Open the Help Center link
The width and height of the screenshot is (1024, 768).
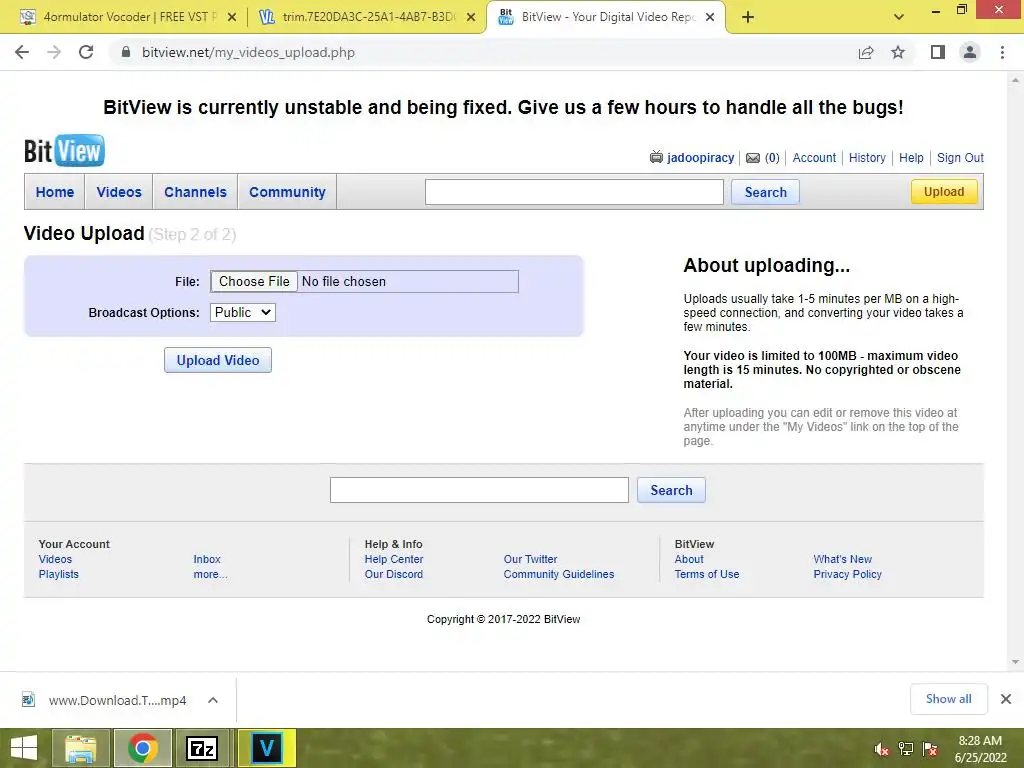click(394, 559)
